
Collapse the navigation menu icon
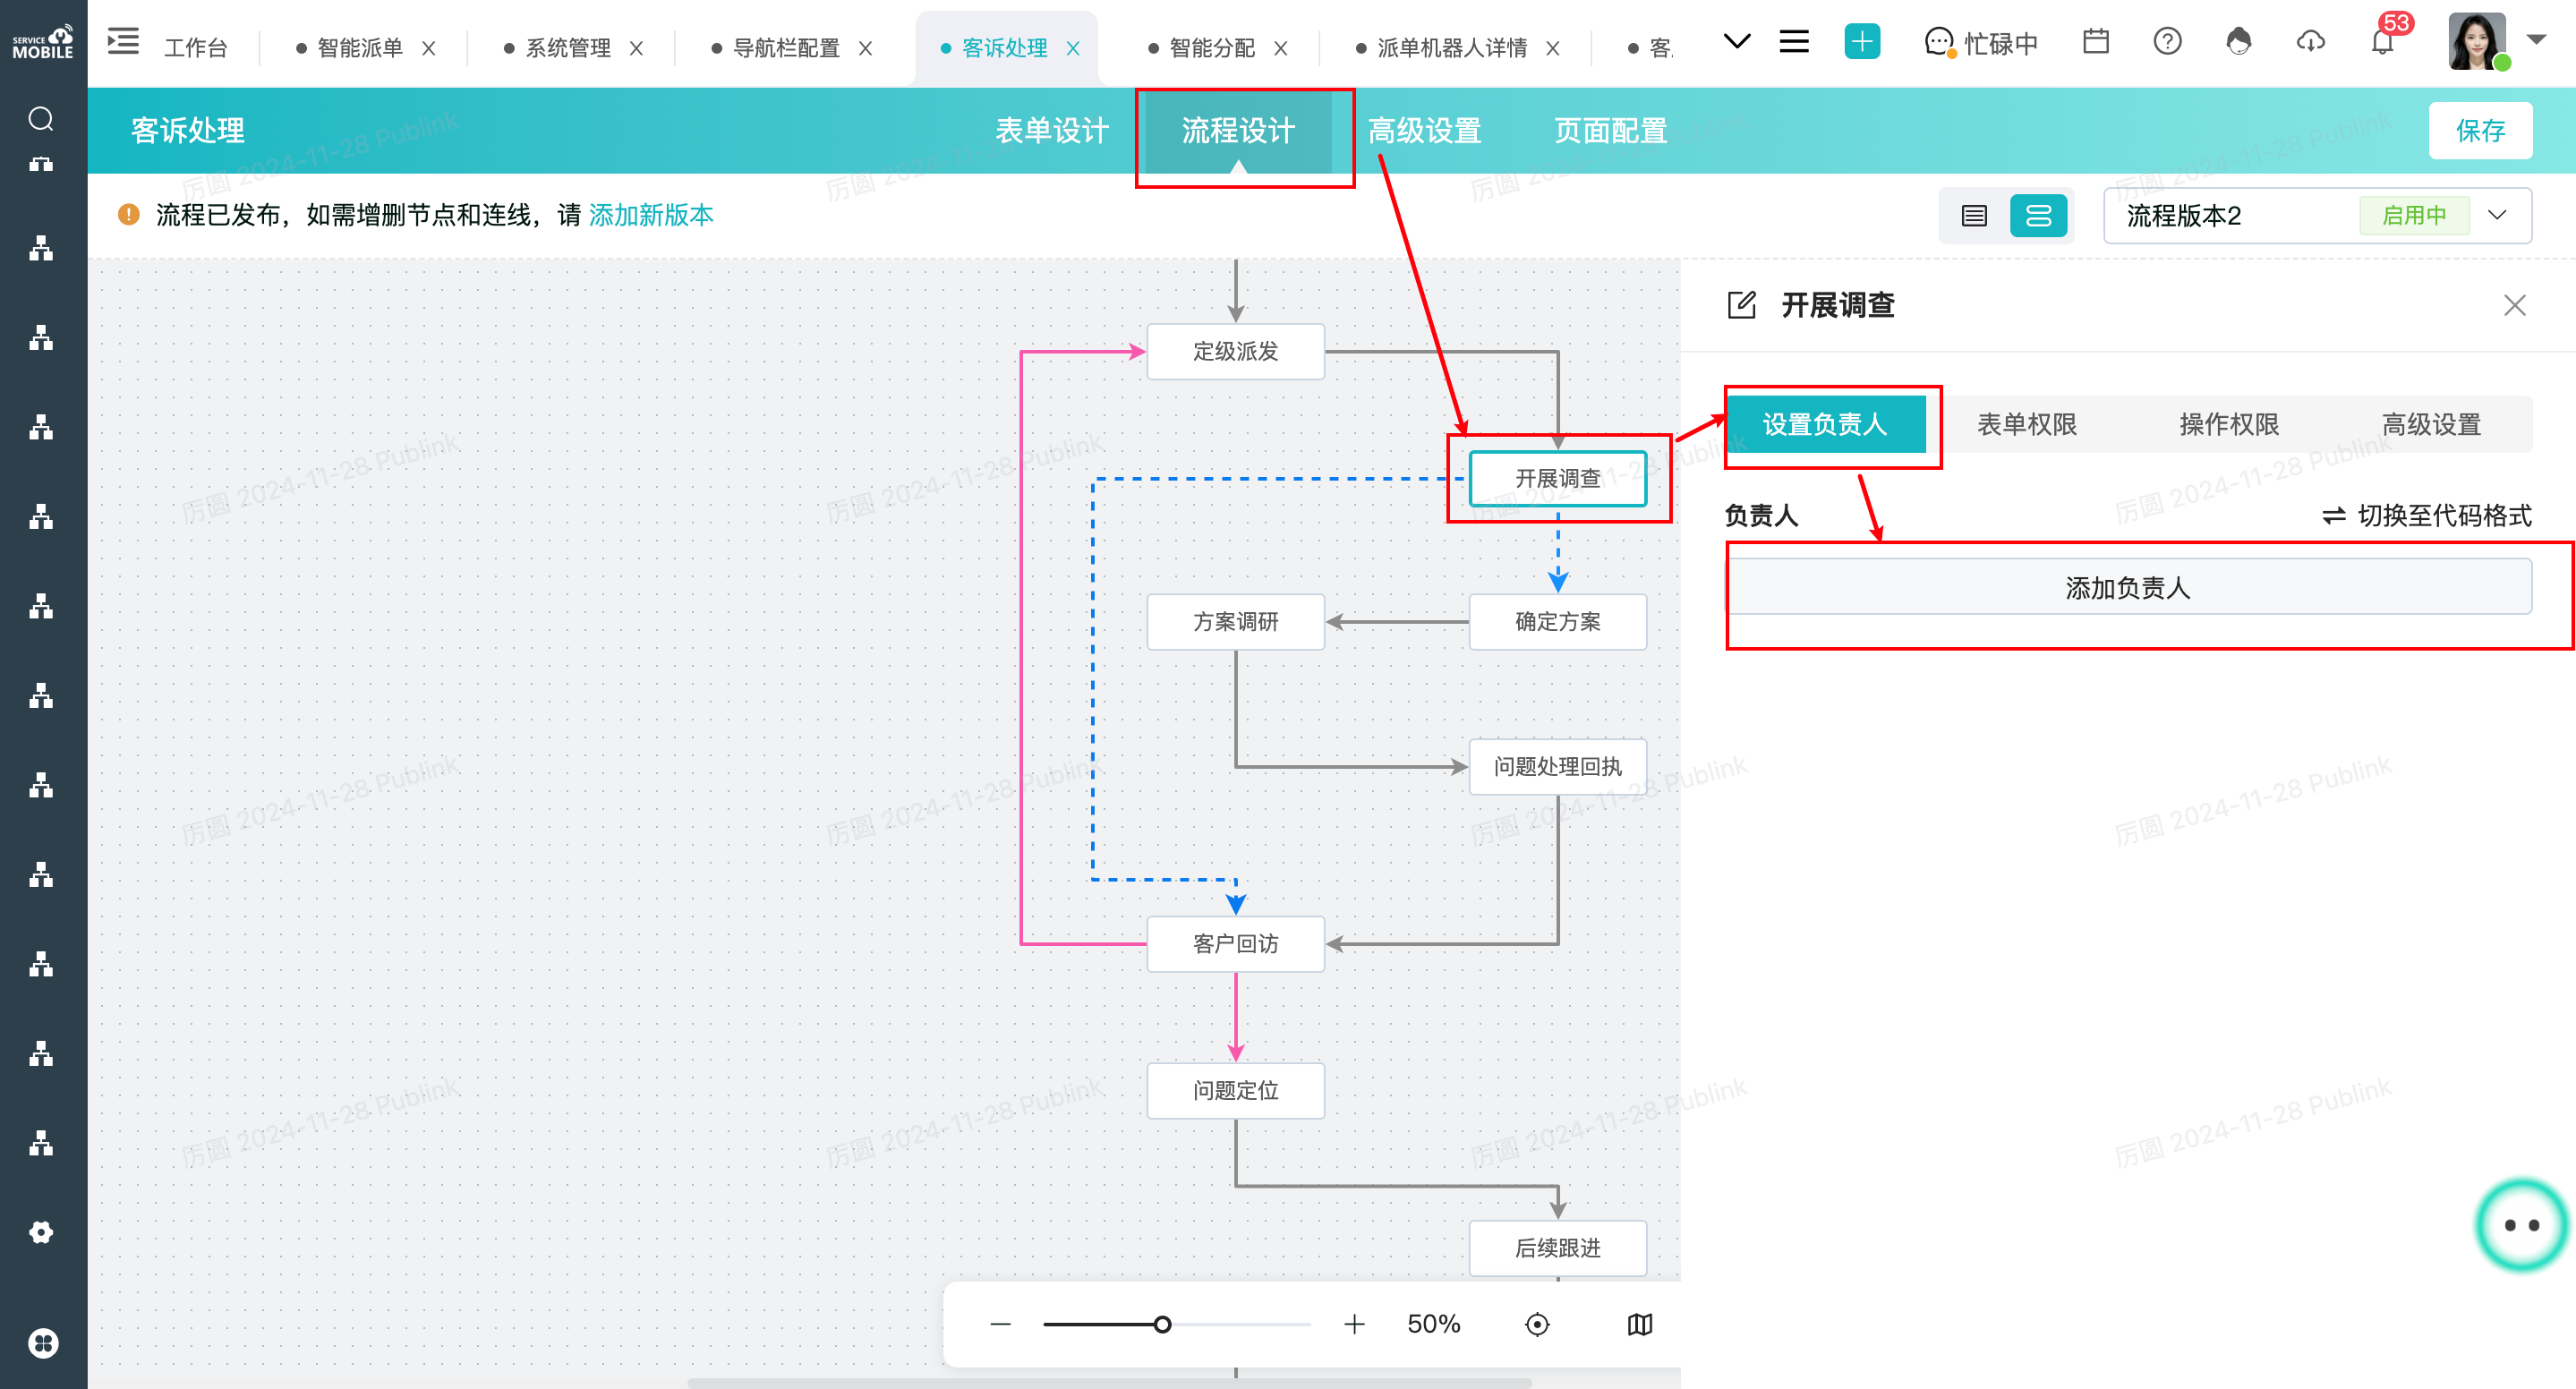click(x=123, y=42)
